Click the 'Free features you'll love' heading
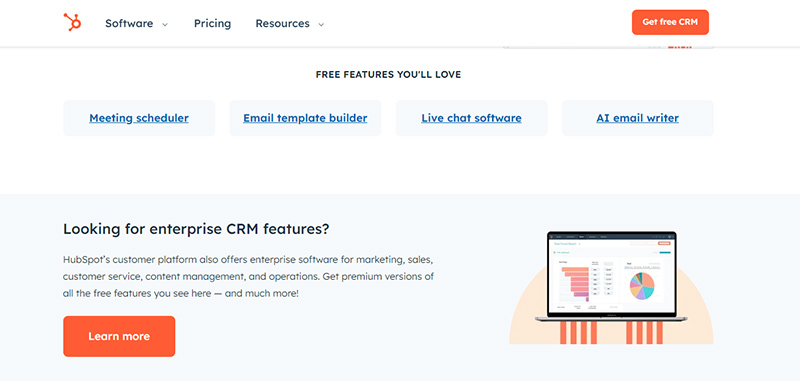The height and width of the screenshot is (381, 800). click(x=388, y=74)
